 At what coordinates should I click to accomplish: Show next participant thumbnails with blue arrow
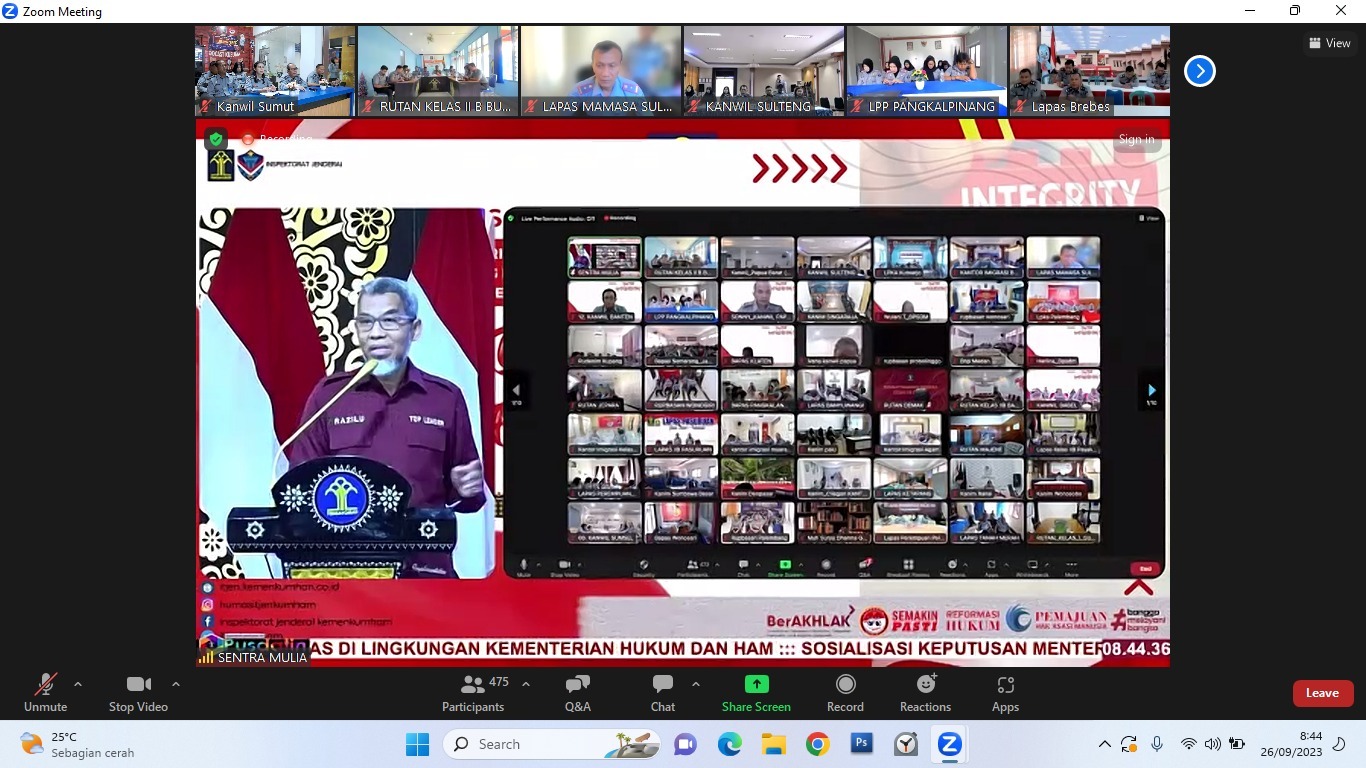click(1199, 71)
